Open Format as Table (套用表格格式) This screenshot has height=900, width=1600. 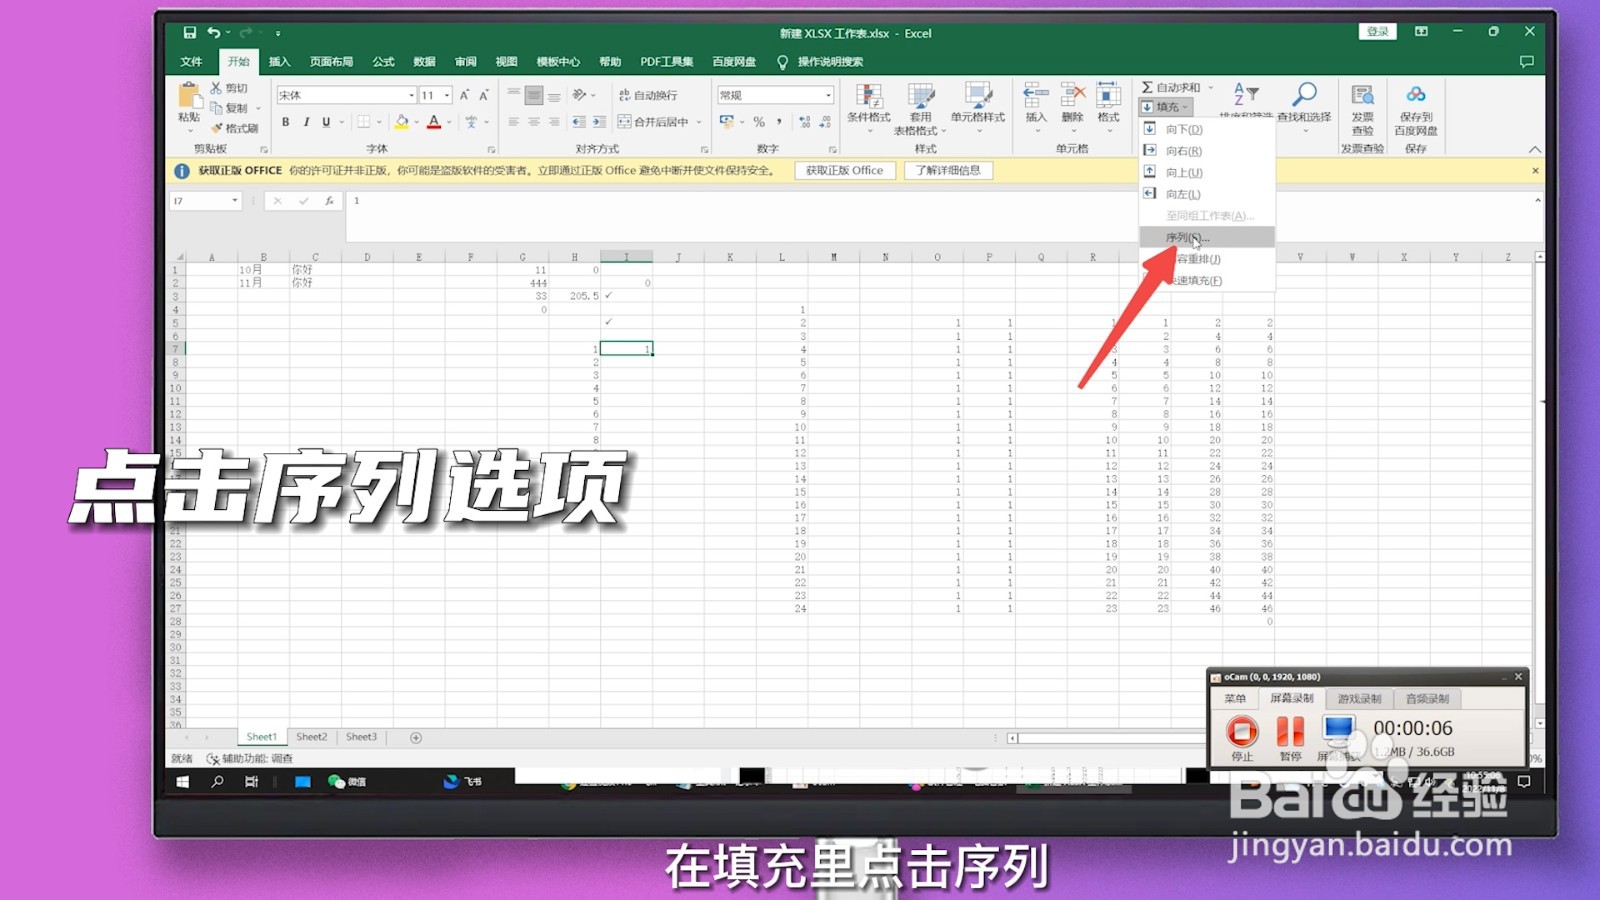920,109
